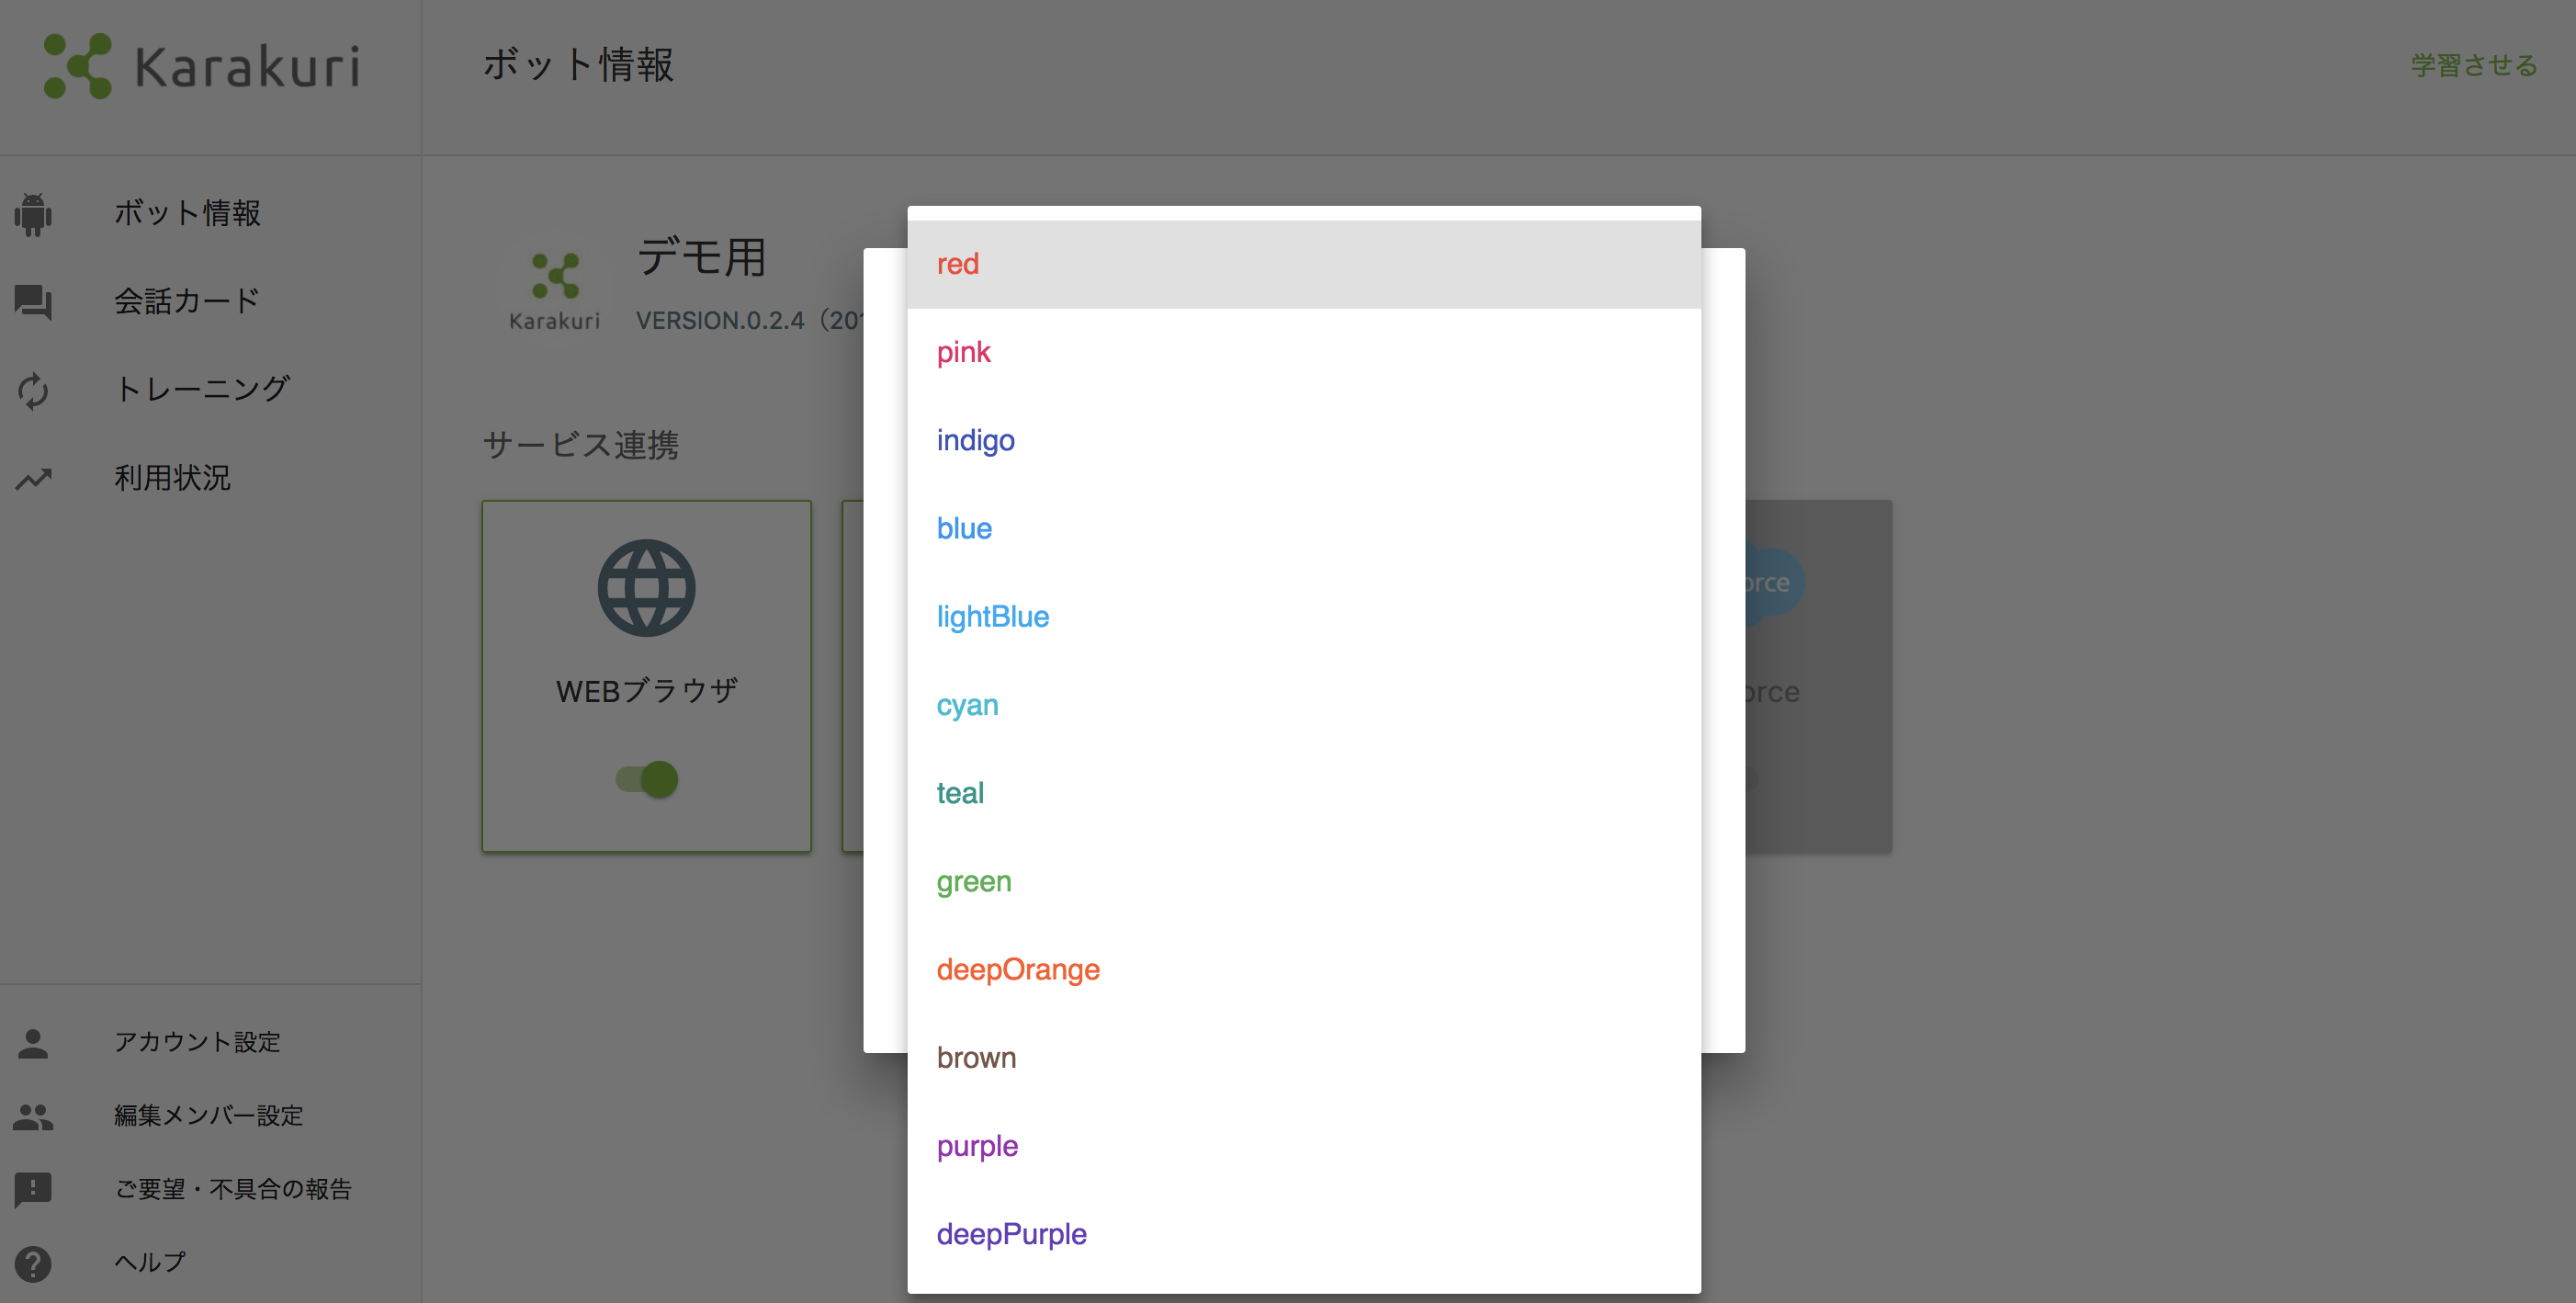Viewport: 2576px width, 1303px height.
Task: Click the usage status trend icon
Action: coord(33,479)
